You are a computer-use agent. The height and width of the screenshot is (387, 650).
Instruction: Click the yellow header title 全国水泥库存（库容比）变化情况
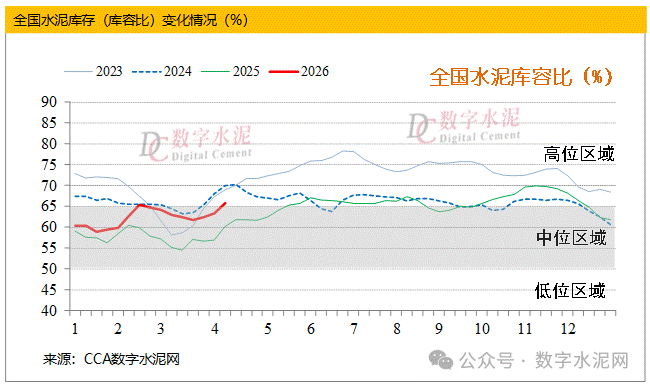(131, 20)
